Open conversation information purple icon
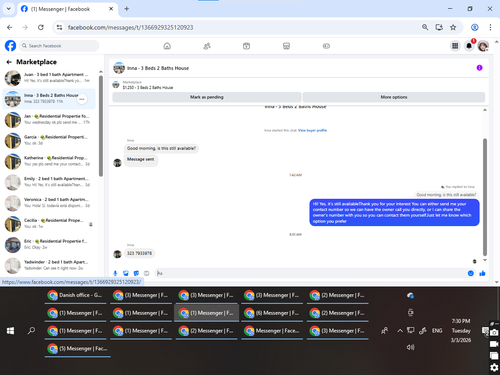This screenshot has width=500, height=375. [479, 68]
